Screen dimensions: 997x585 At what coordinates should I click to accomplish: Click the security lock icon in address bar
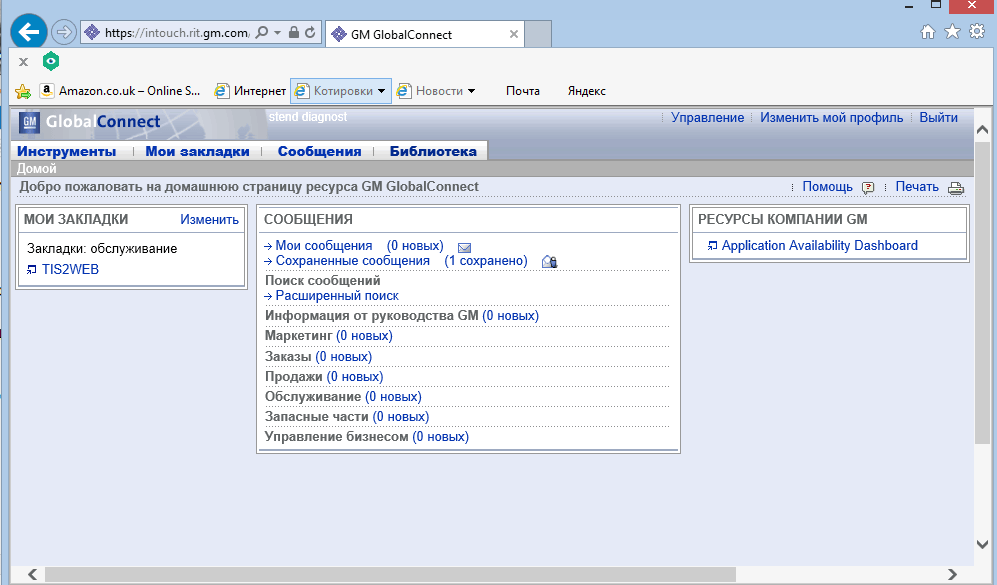[x=294, y=32]
